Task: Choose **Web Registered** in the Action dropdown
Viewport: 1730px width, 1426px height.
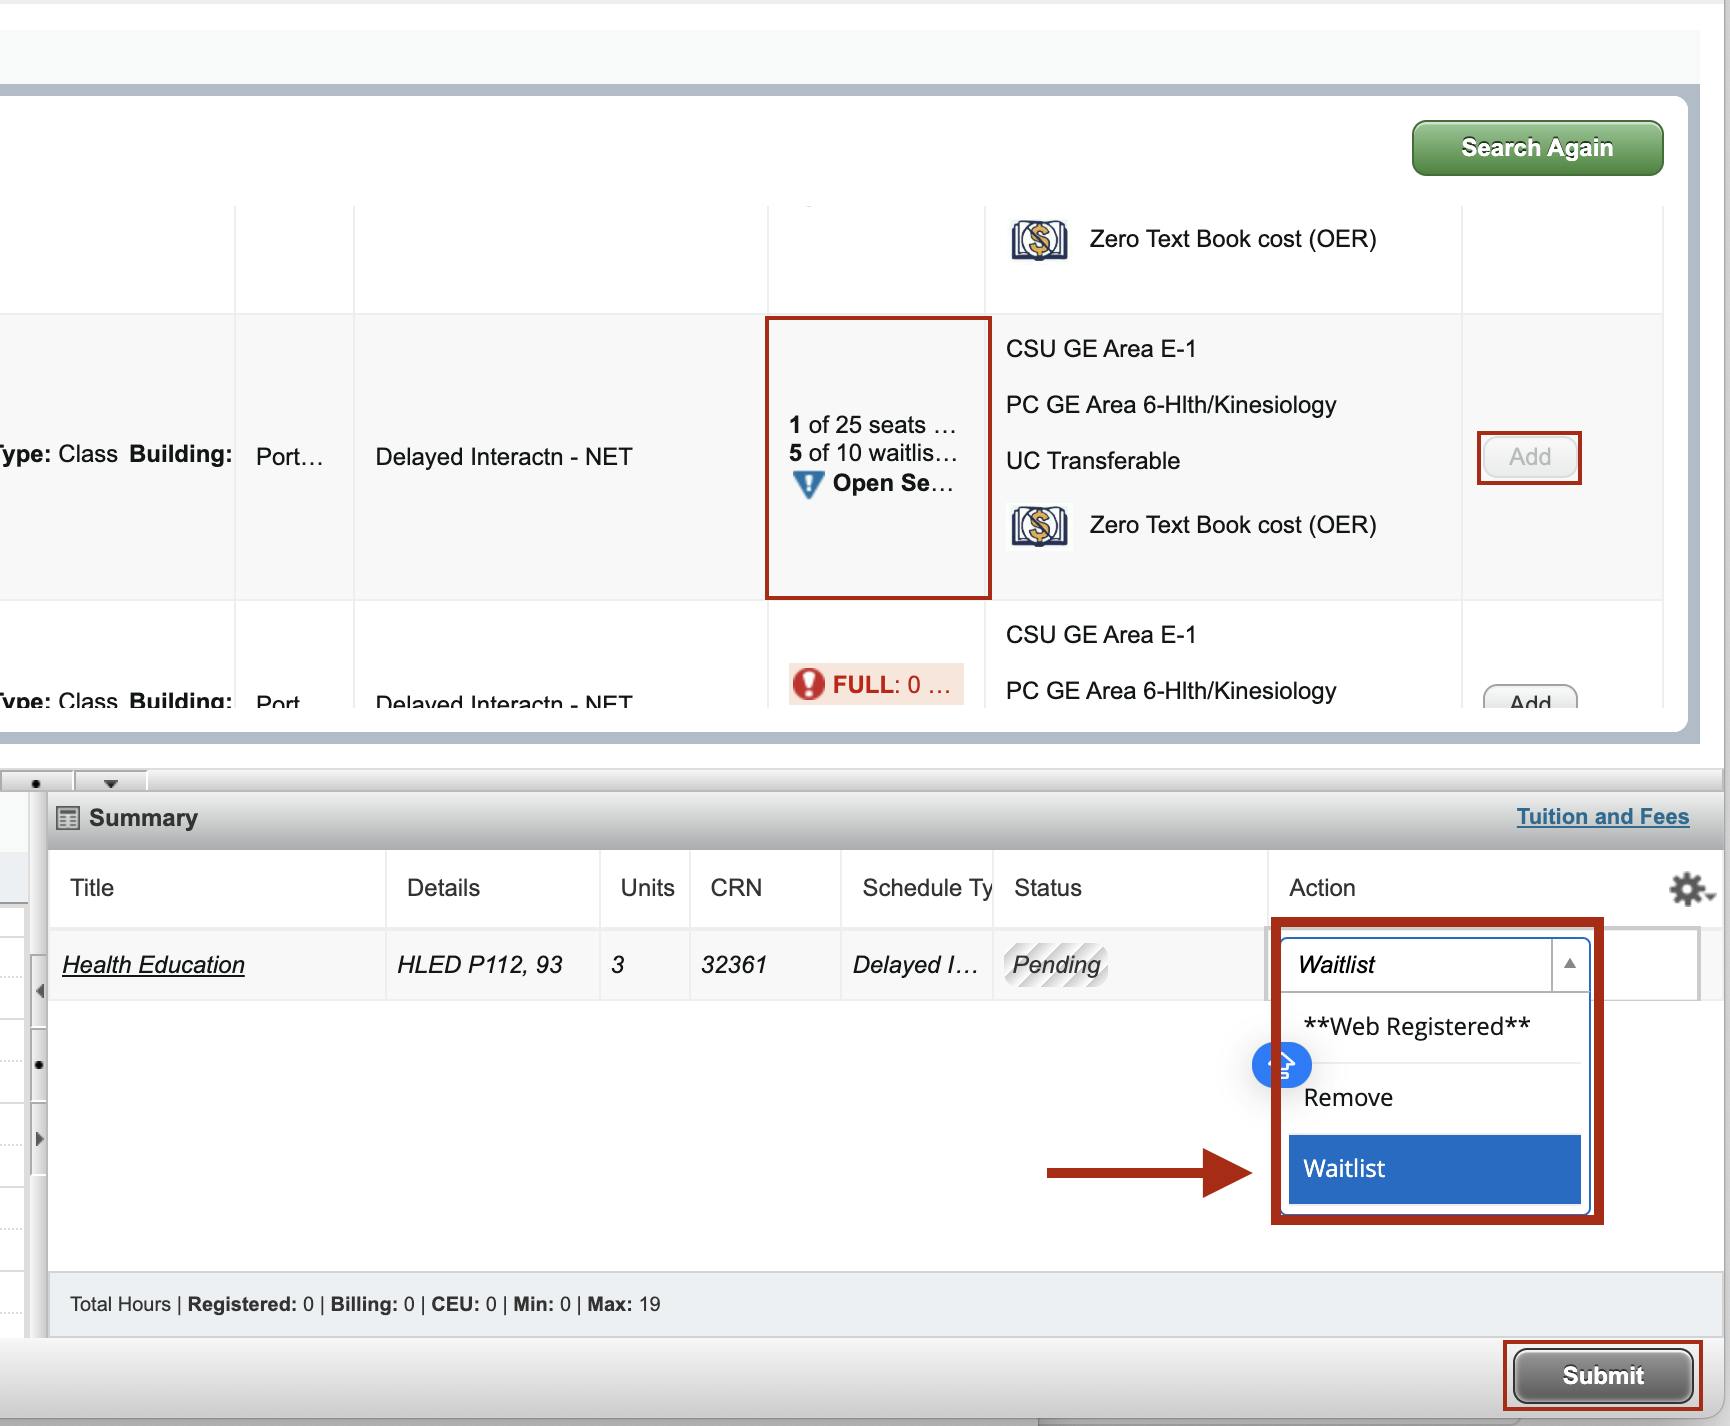Action: pyautogui.click(x=1415, y=1025)
